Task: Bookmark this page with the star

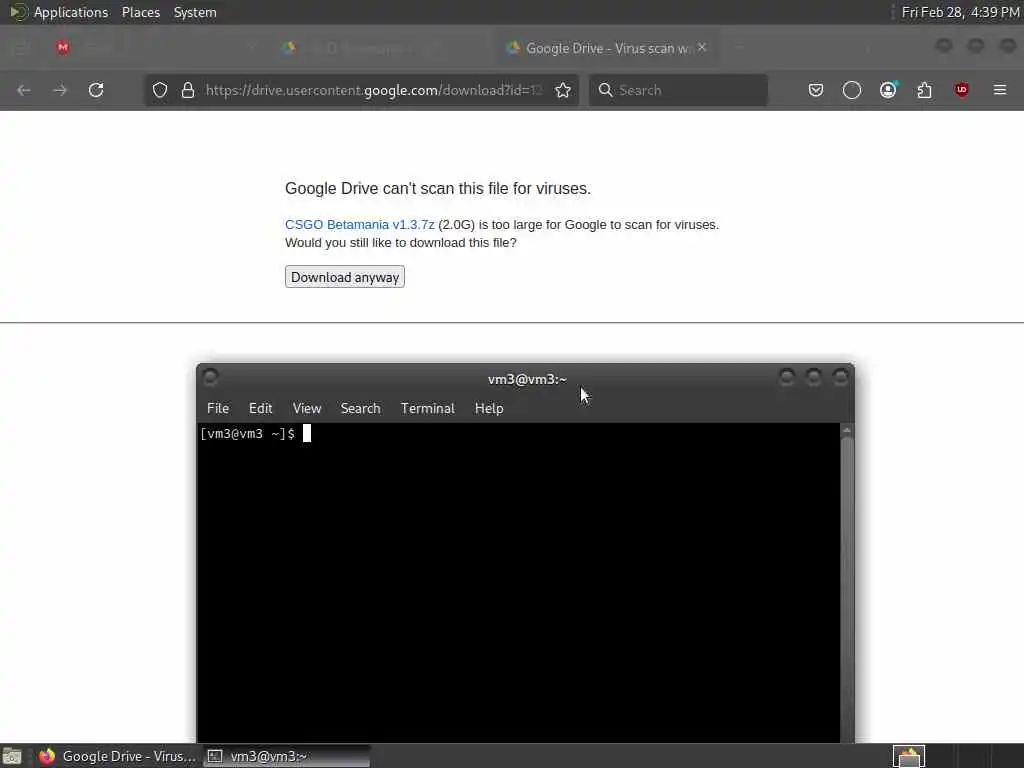Action: click(563, 90)
